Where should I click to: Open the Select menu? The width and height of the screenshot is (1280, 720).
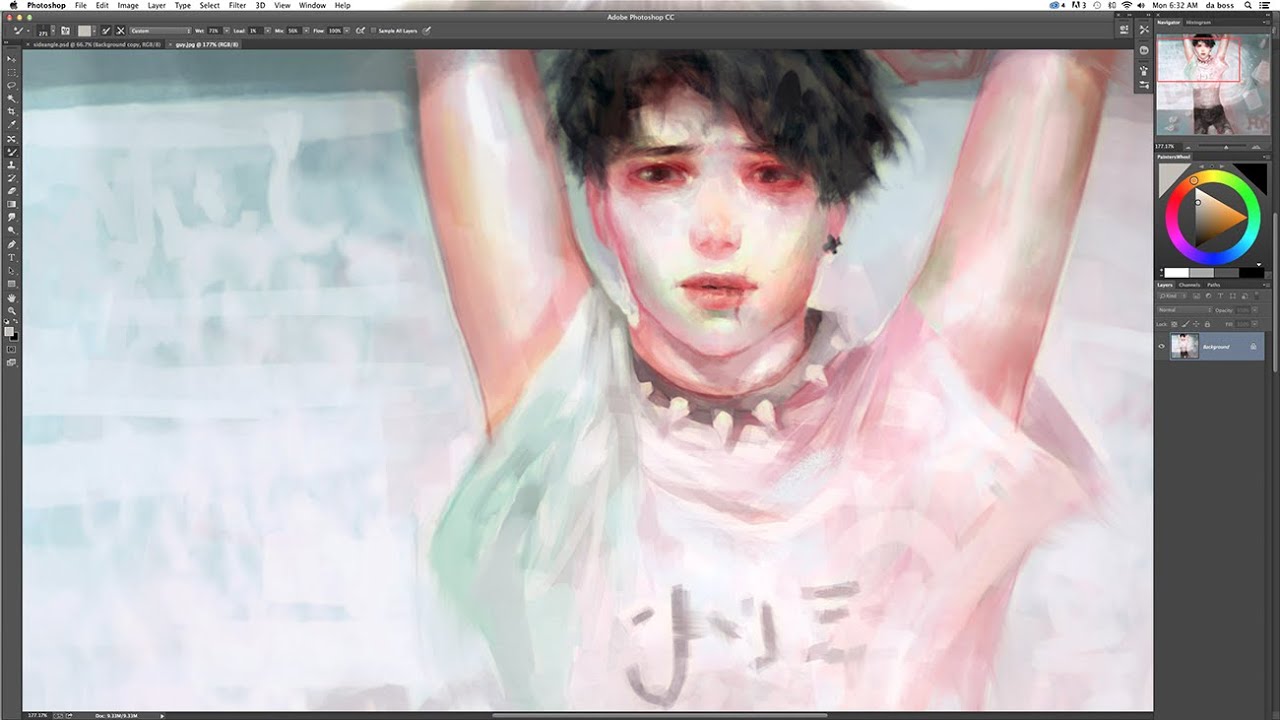click(209, 5)
